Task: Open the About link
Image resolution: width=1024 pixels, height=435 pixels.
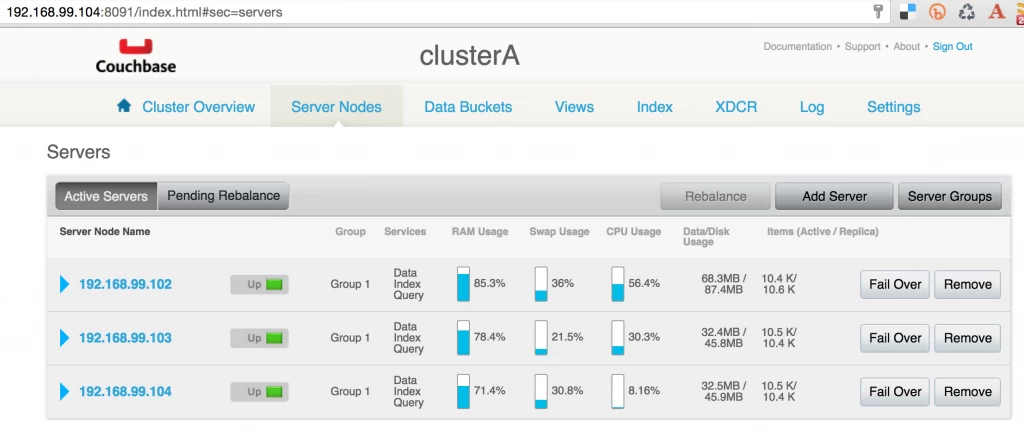Action: tap(906, 46)
